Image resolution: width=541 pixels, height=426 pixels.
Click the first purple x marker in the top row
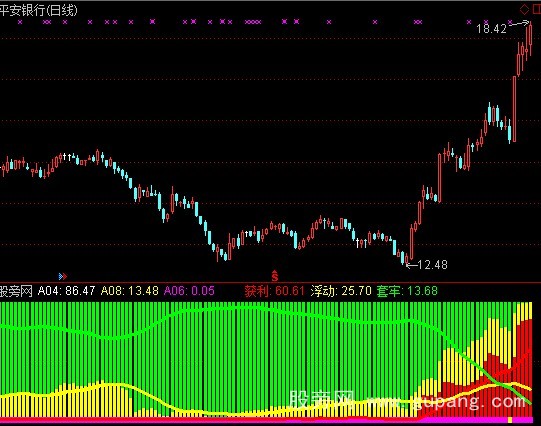20,22
